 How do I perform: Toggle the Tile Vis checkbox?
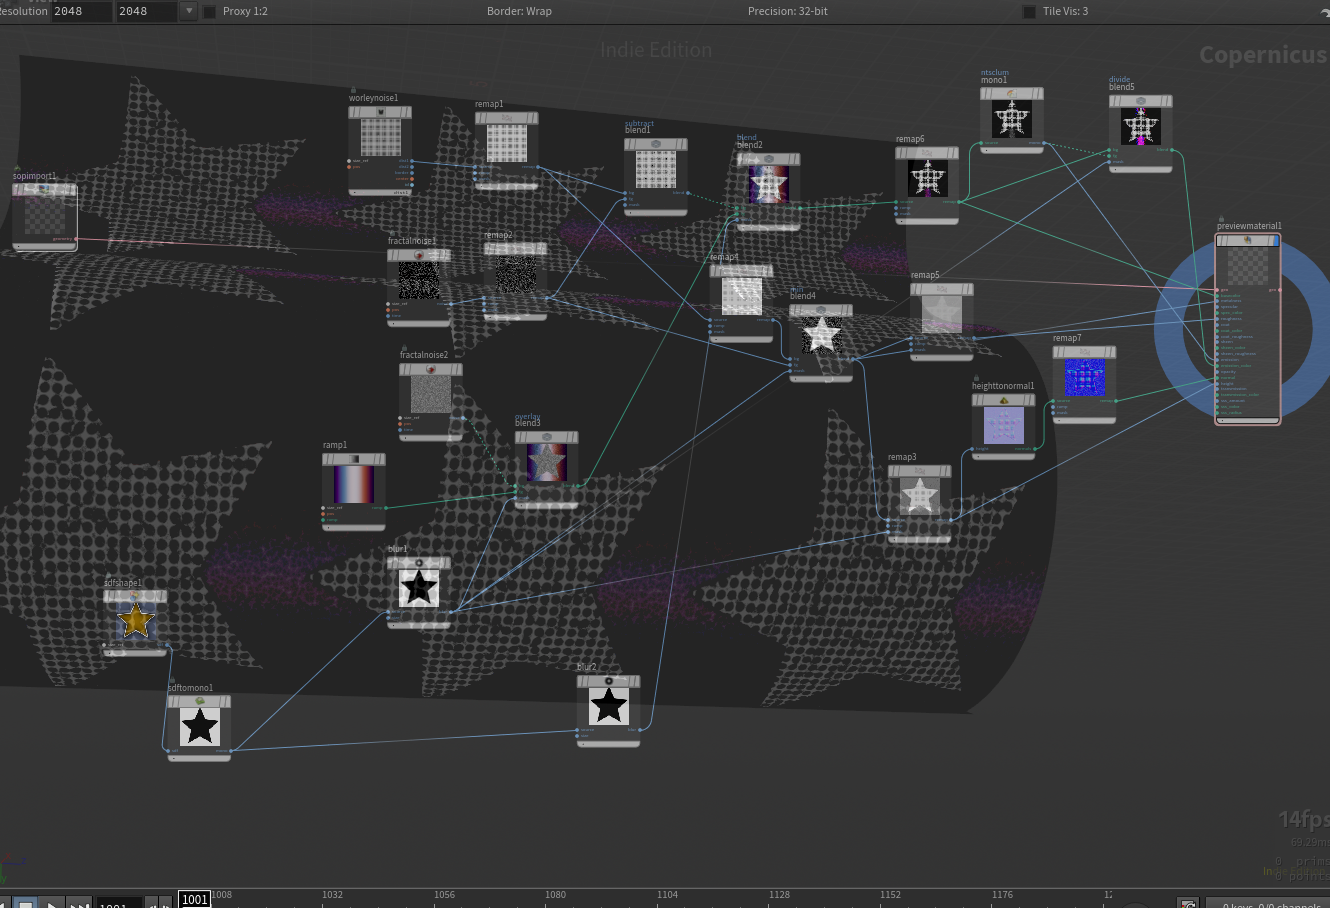click(1029, 12)
